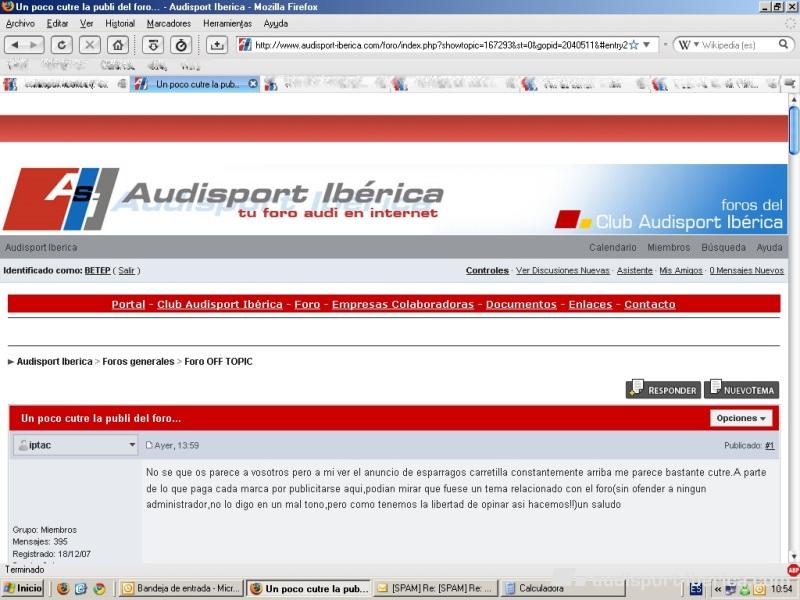Open the Windows Inicio start button
The height and width of the screenshot is (600, 800).
tap(23, 588)
